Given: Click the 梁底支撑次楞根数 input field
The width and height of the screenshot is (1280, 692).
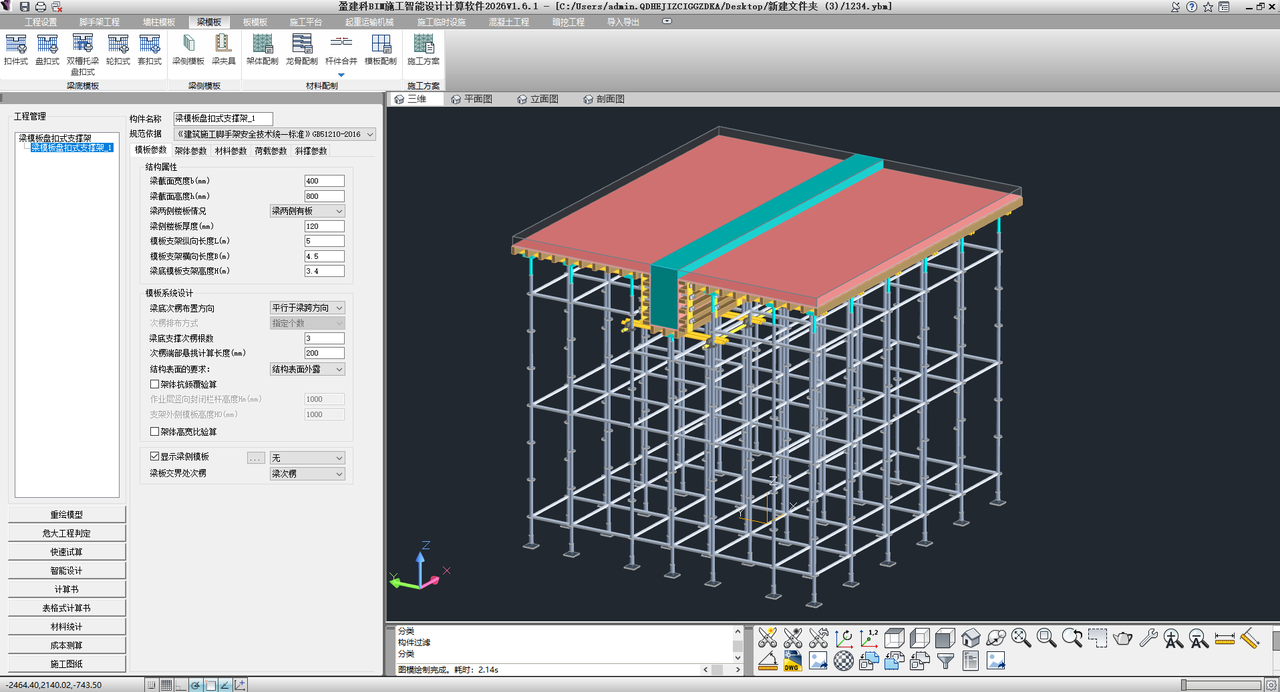Looking at the screenshot, I should coord(324,338).
